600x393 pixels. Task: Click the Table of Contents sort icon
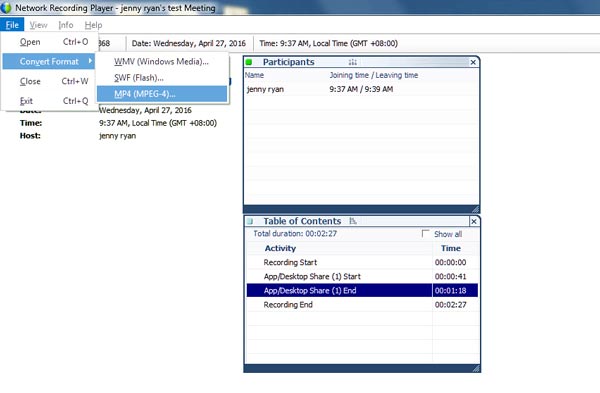coord(353,221)
